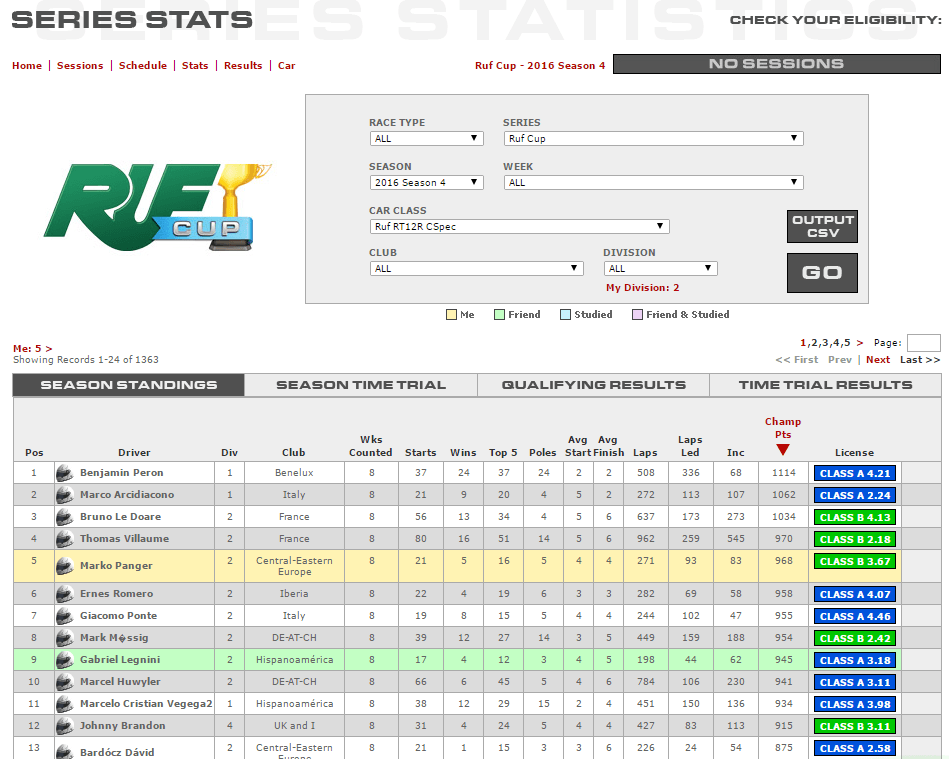Click the Output CSV button
The image size is (949, 759).
(822, 226)
